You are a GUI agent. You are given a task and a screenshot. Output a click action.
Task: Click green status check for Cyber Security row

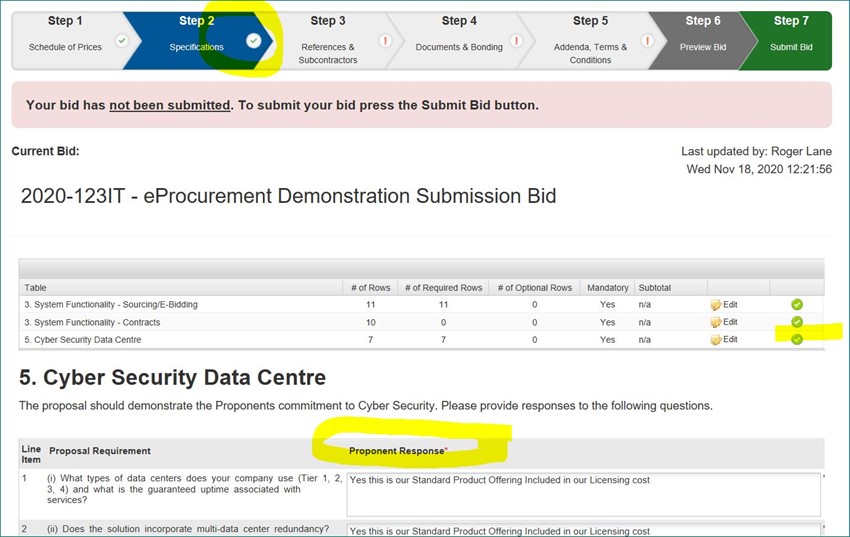click(x=797, y=339)
